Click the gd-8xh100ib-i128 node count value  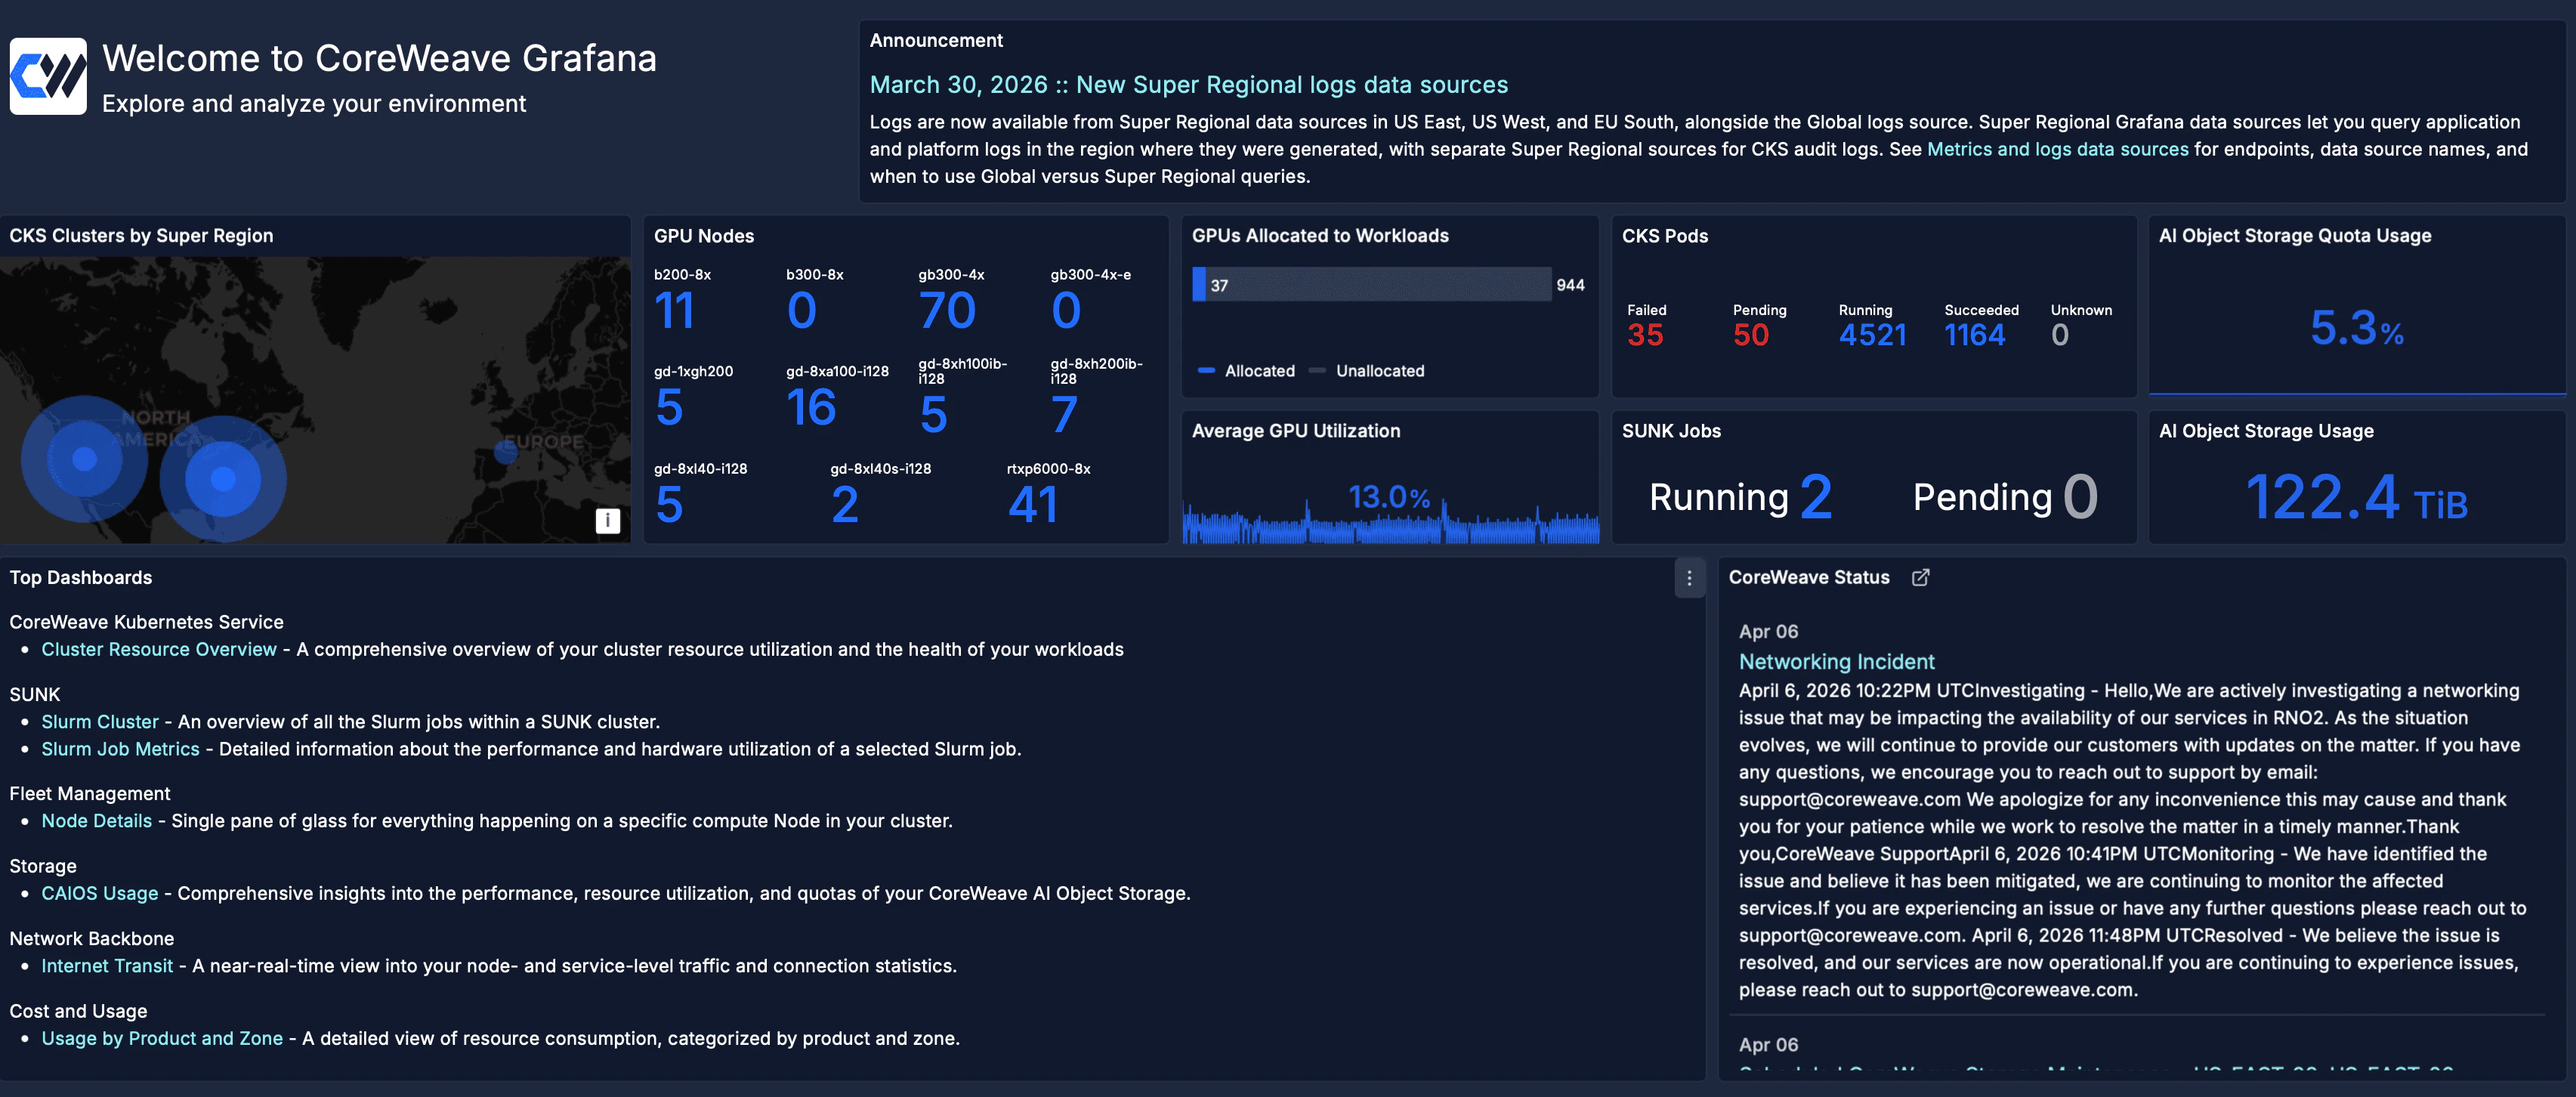pyautogui.click(x=933, y=415)
